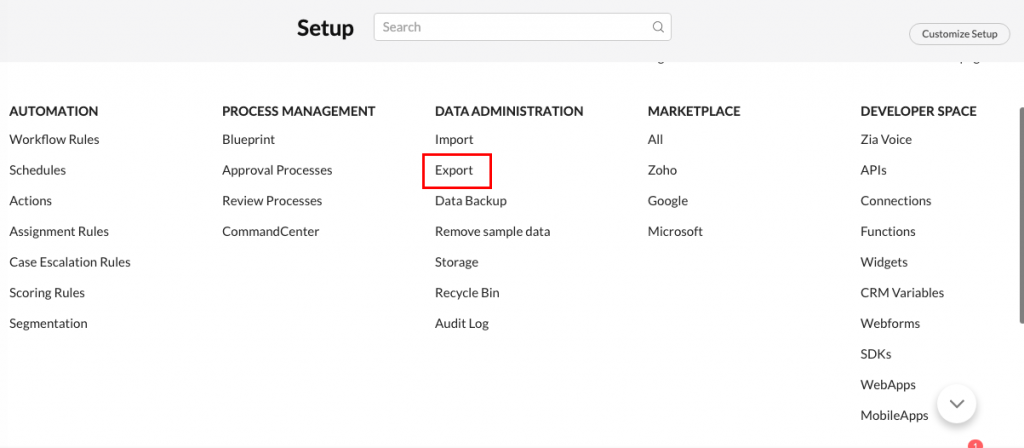Open Approval Processes

click(277, 170)
